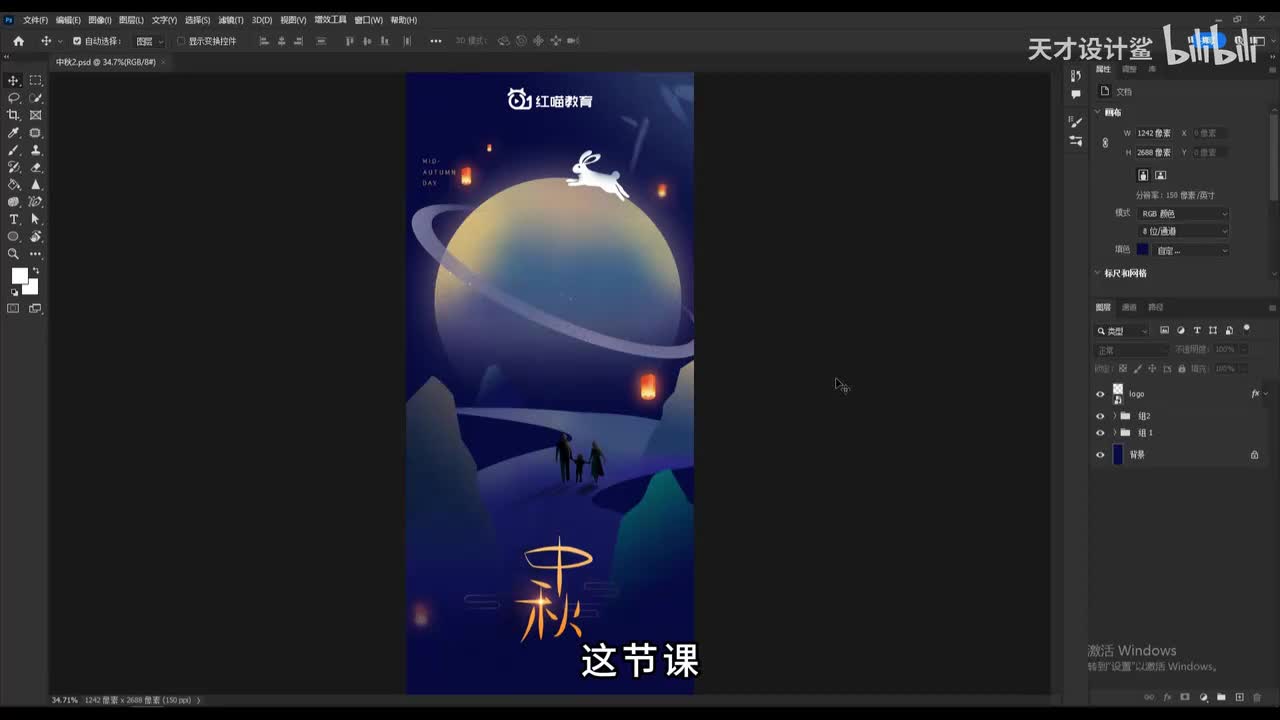Screen dimensions: 1280x720
Task: Open the Edit Toolbar three-dots button
Action: [36, 254]
